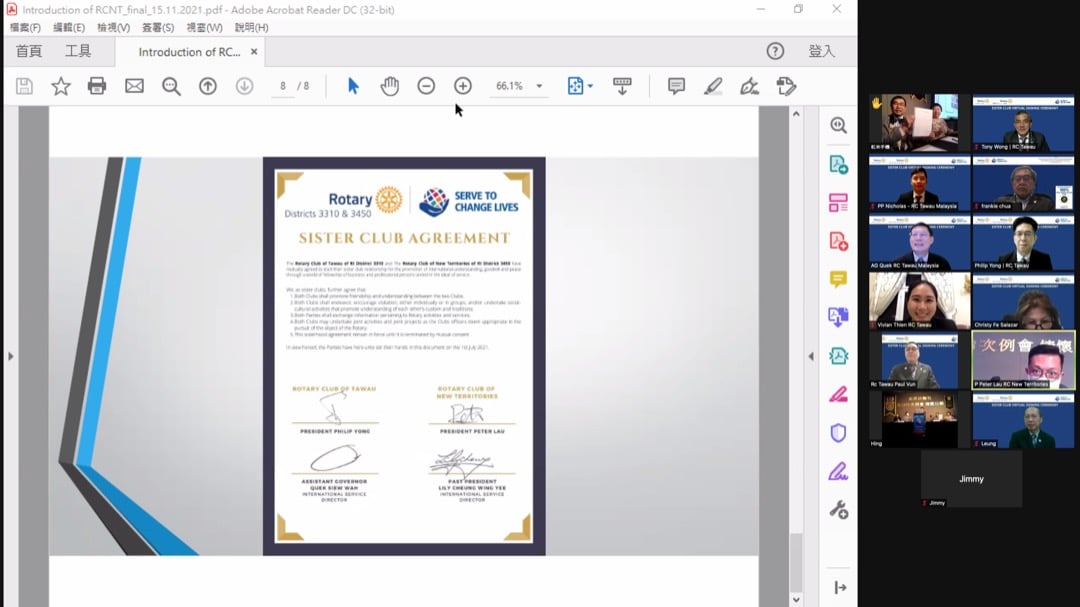Open the Sign document pen tool
Viewport: 1080px width, 607px height.
click(749, 86)
